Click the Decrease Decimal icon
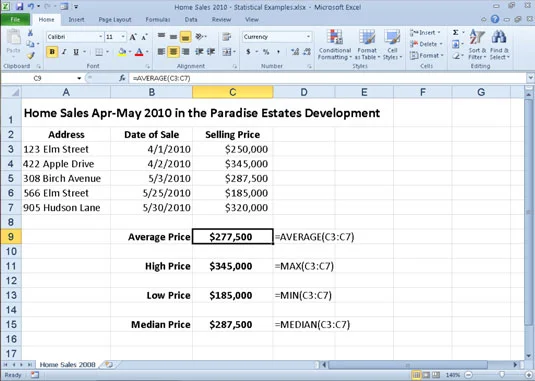535x381 pixels. [x=307, y=52]
